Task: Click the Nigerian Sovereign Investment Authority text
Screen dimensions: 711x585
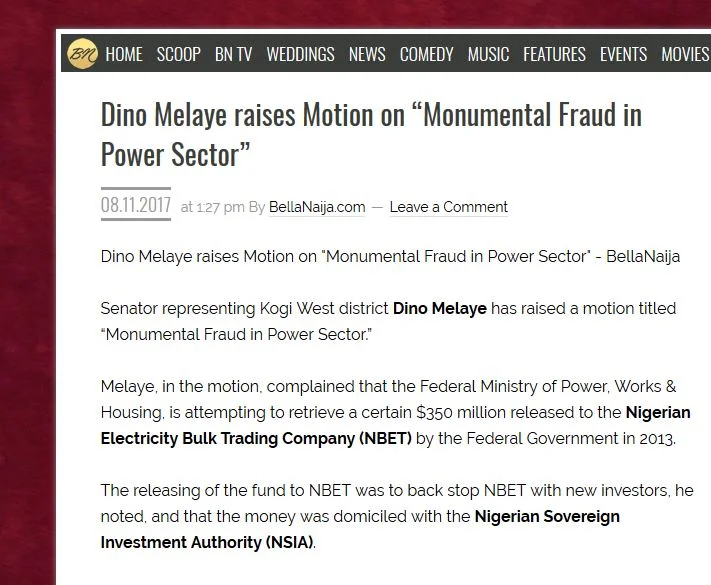Action: click(x=360, y=529)
